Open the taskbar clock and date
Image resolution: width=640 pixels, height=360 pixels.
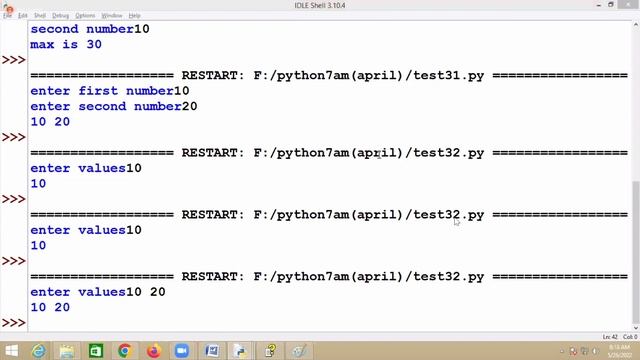620,351
